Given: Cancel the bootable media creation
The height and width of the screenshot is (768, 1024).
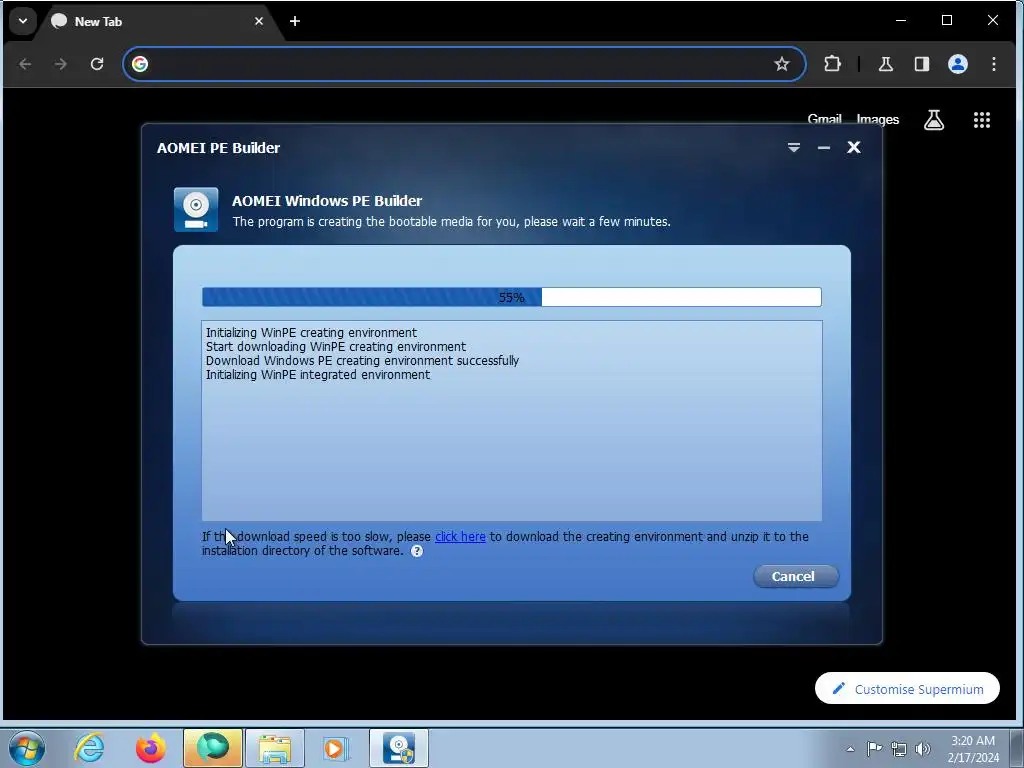Looking at the screenshot, I should click(795, 576).
